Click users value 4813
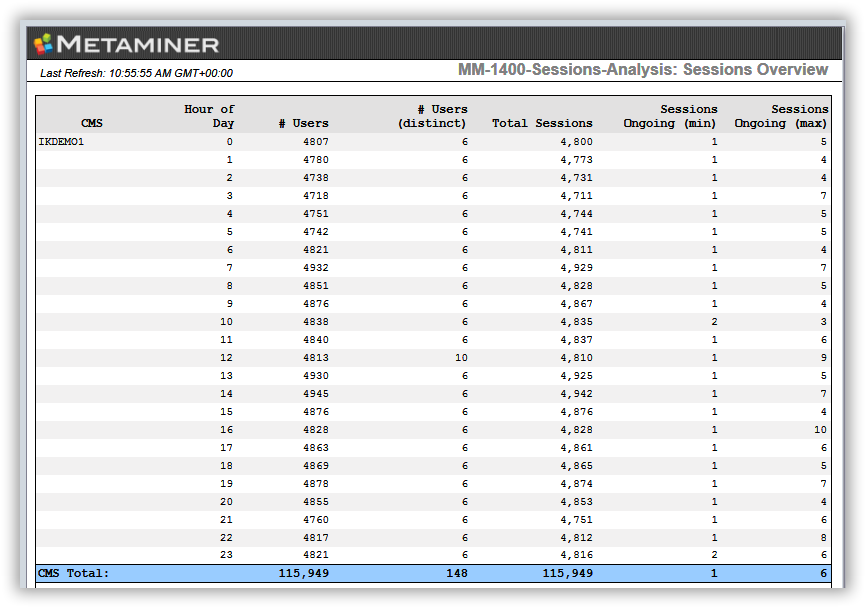The height and width of the screenshot is (608, 866). point(316,358)
